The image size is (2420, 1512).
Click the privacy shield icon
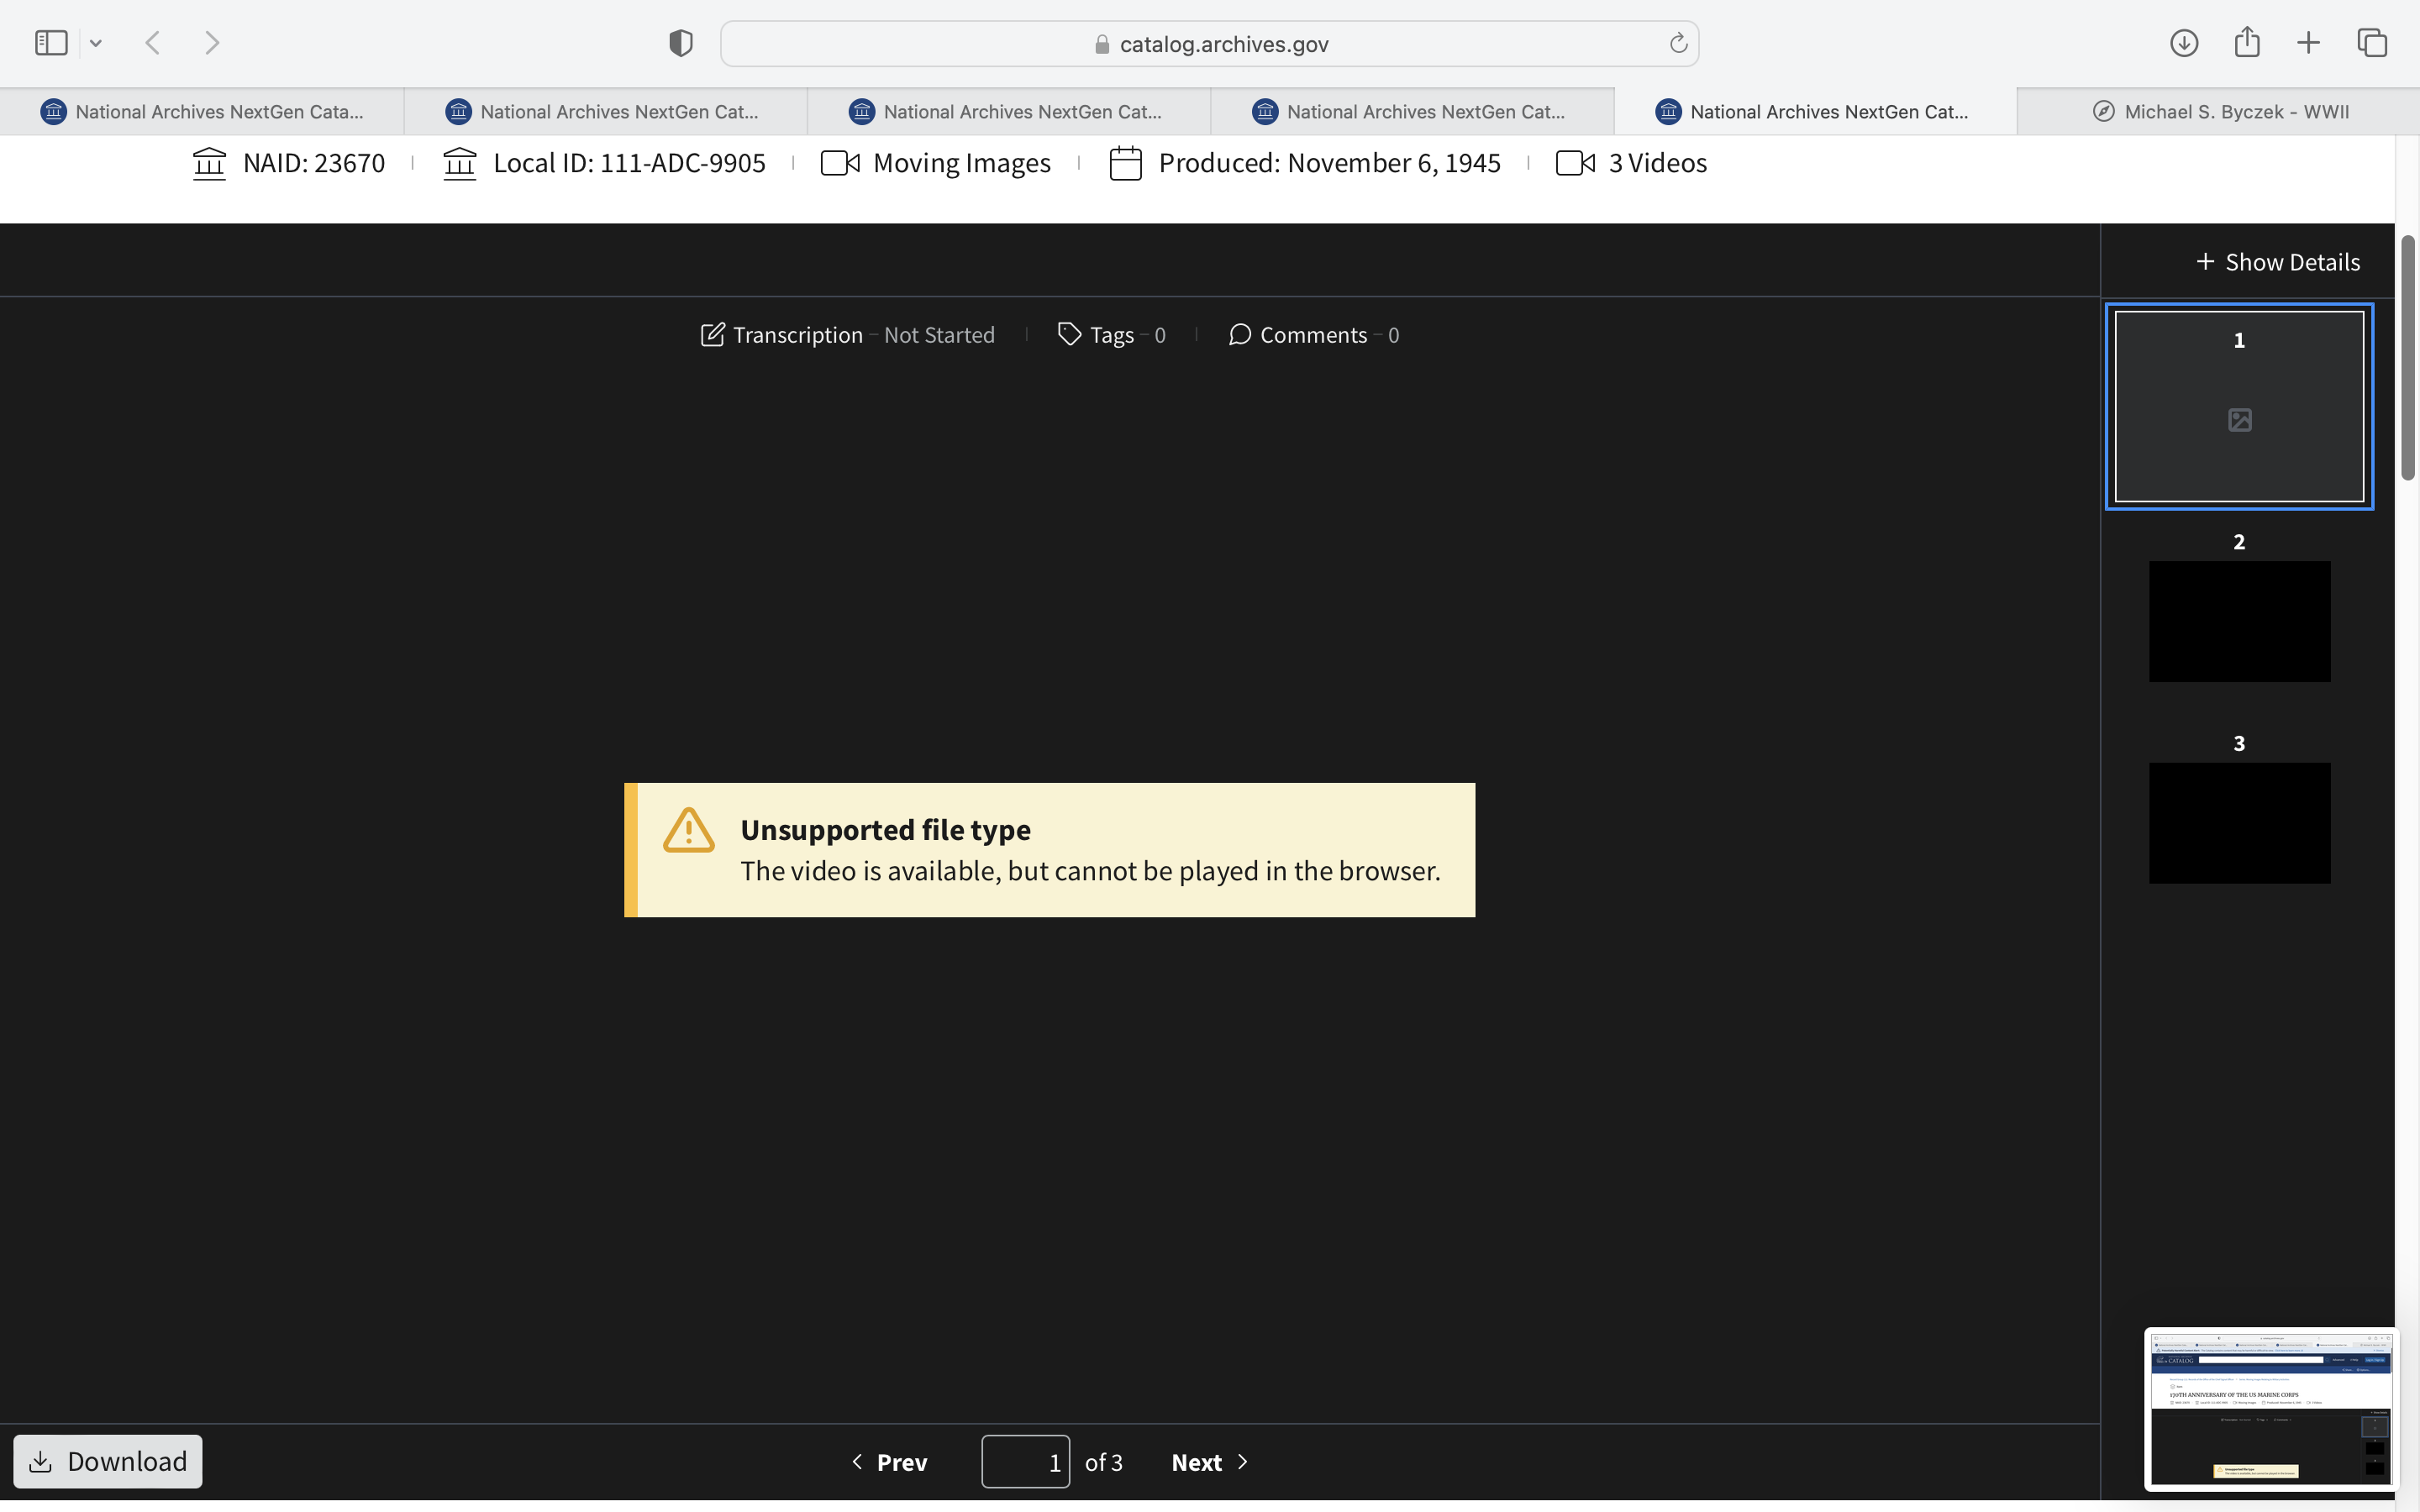pos(680,43)
